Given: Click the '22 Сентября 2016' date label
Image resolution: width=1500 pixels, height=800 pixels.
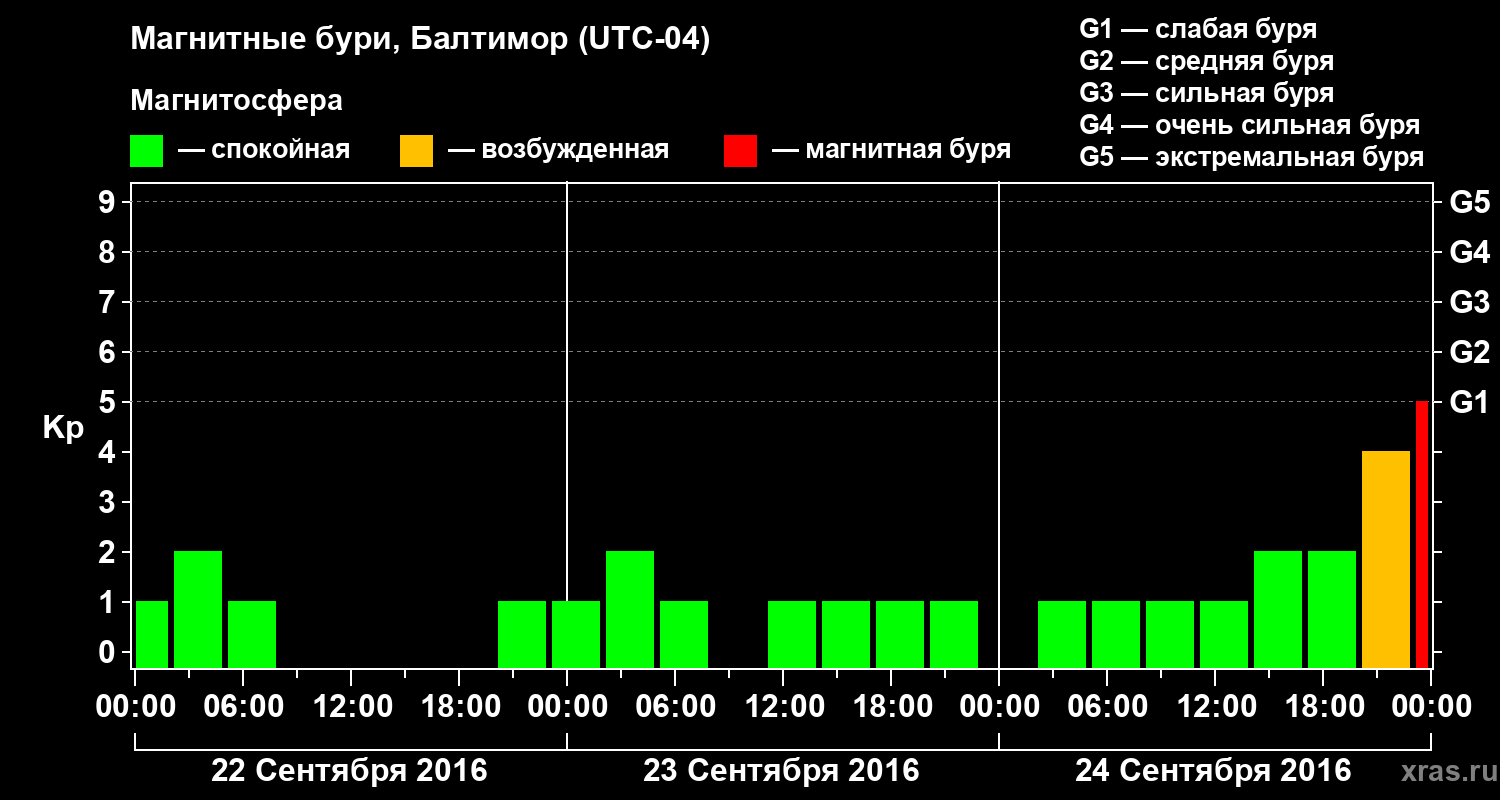Looking at the screenshot, I should (x=349, y=771).
